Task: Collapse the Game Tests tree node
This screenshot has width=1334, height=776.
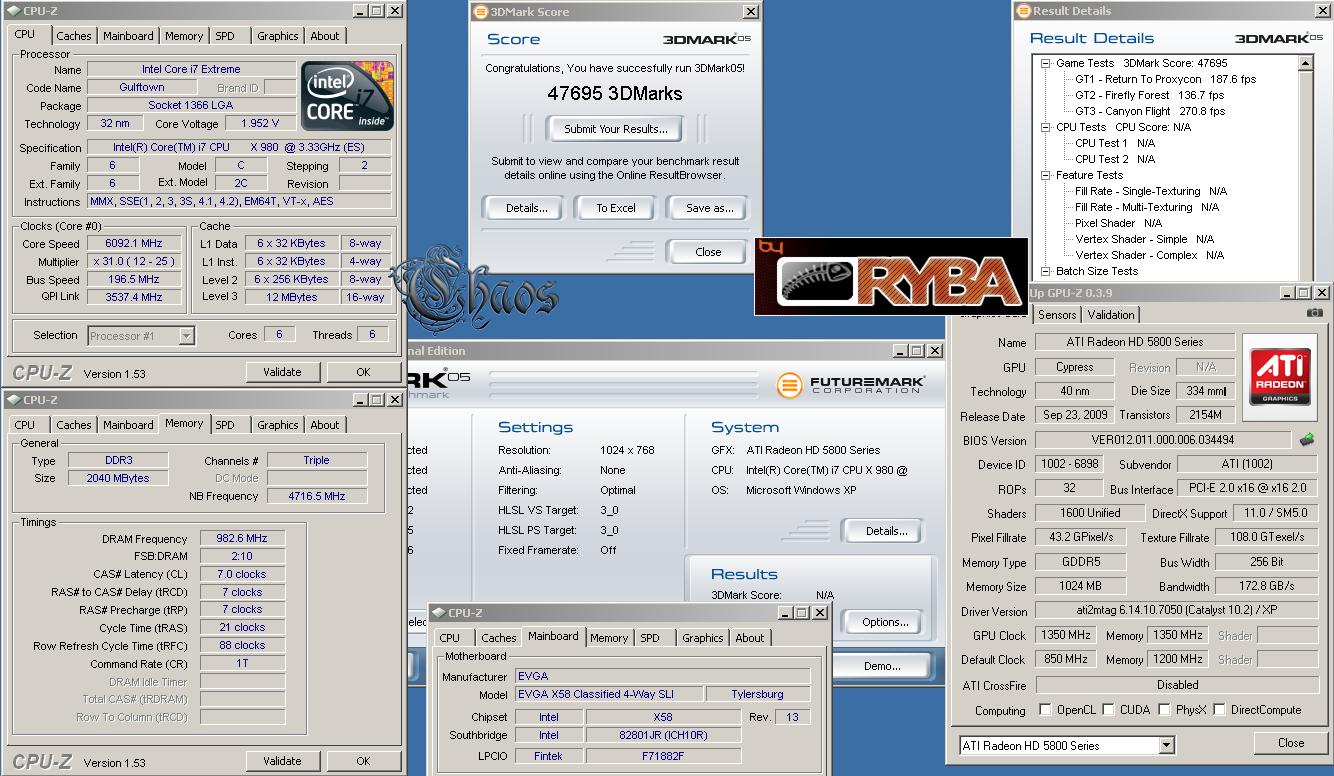Action: (x=1045, y=63)
